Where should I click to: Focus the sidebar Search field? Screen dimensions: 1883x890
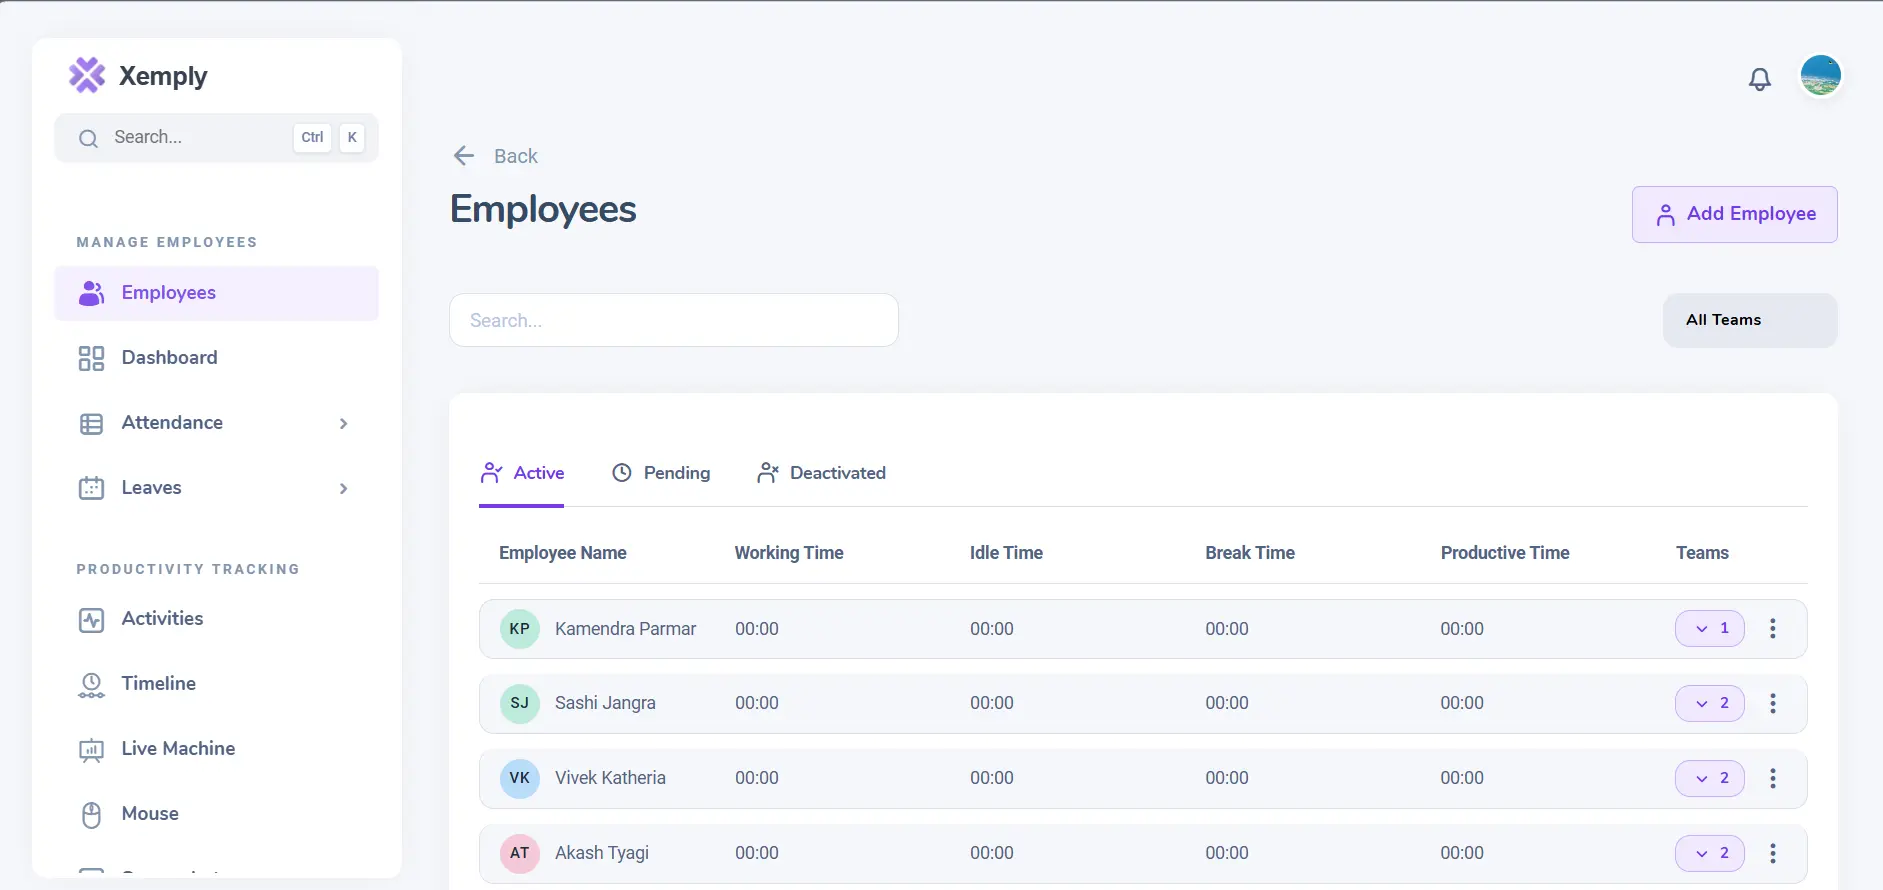point(217,138)
